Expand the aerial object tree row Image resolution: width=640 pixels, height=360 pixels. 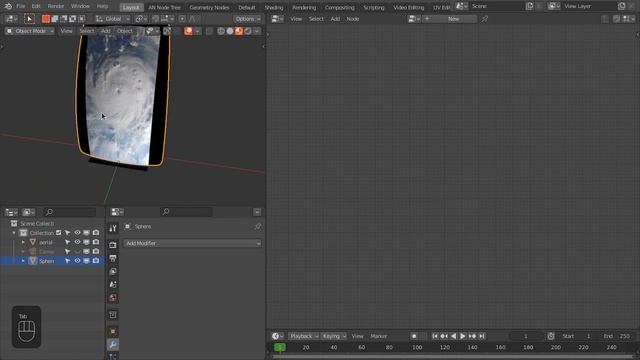click(23, 242)
